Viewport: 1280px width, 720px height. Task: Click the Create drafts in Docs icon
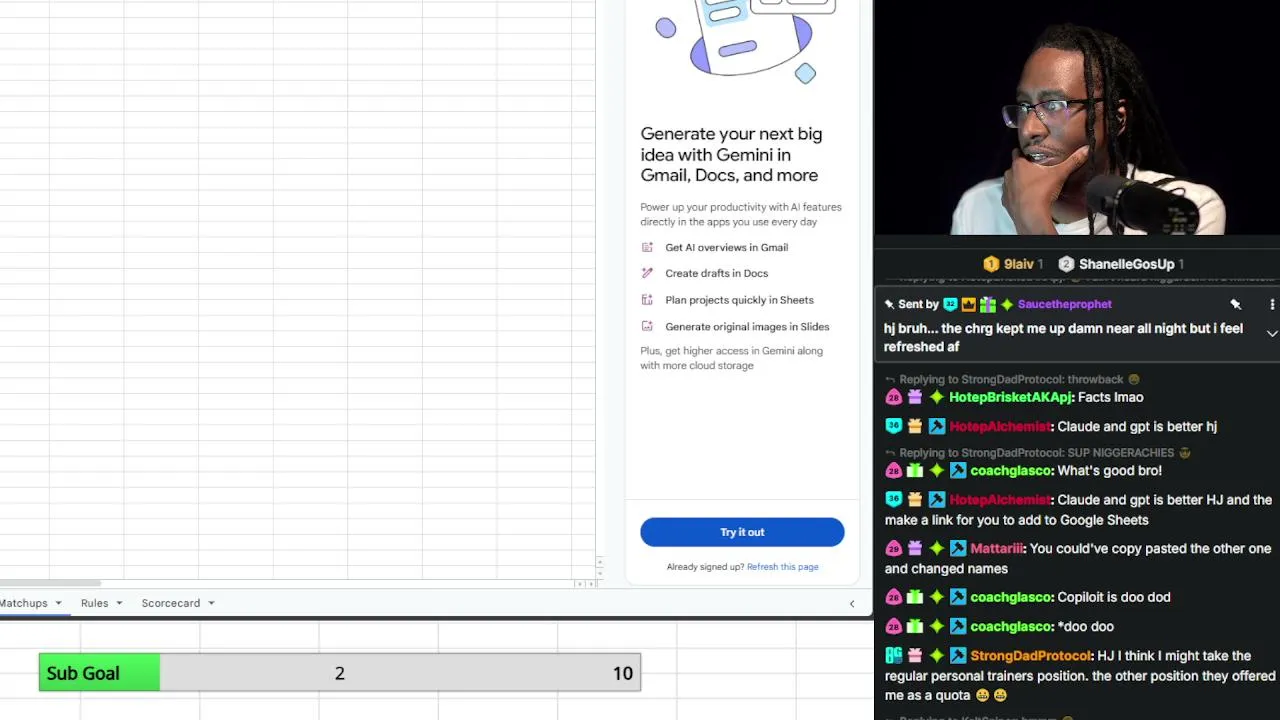(647, 273)
